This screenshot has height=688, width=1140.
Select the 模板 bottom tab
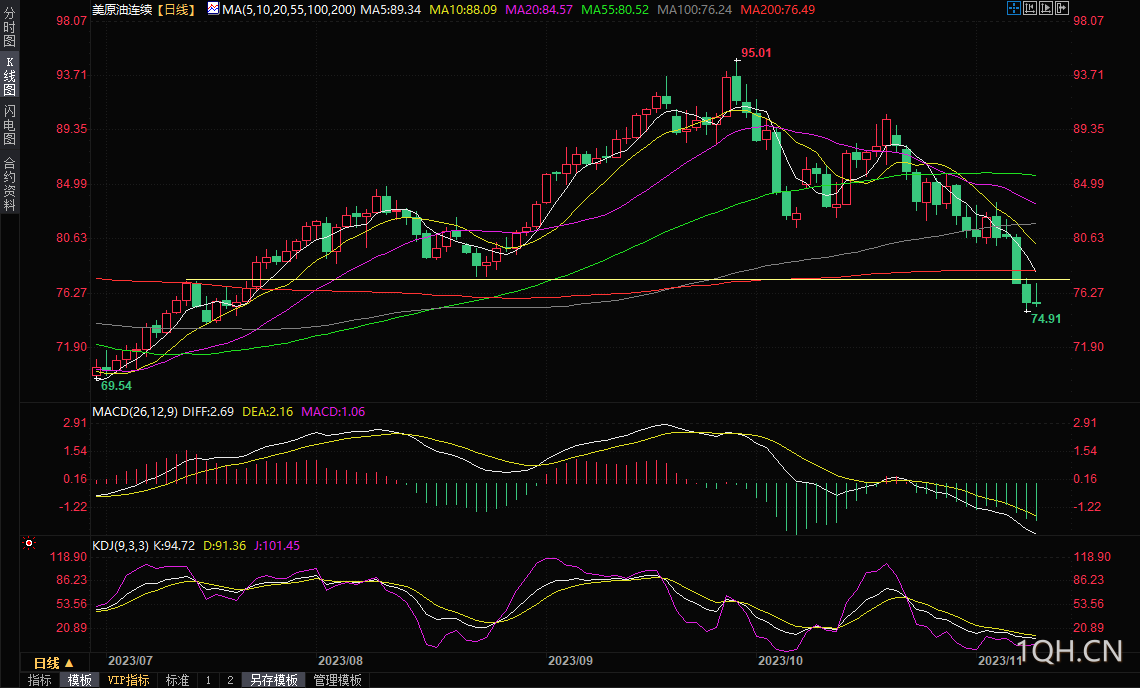coord(80,680)
